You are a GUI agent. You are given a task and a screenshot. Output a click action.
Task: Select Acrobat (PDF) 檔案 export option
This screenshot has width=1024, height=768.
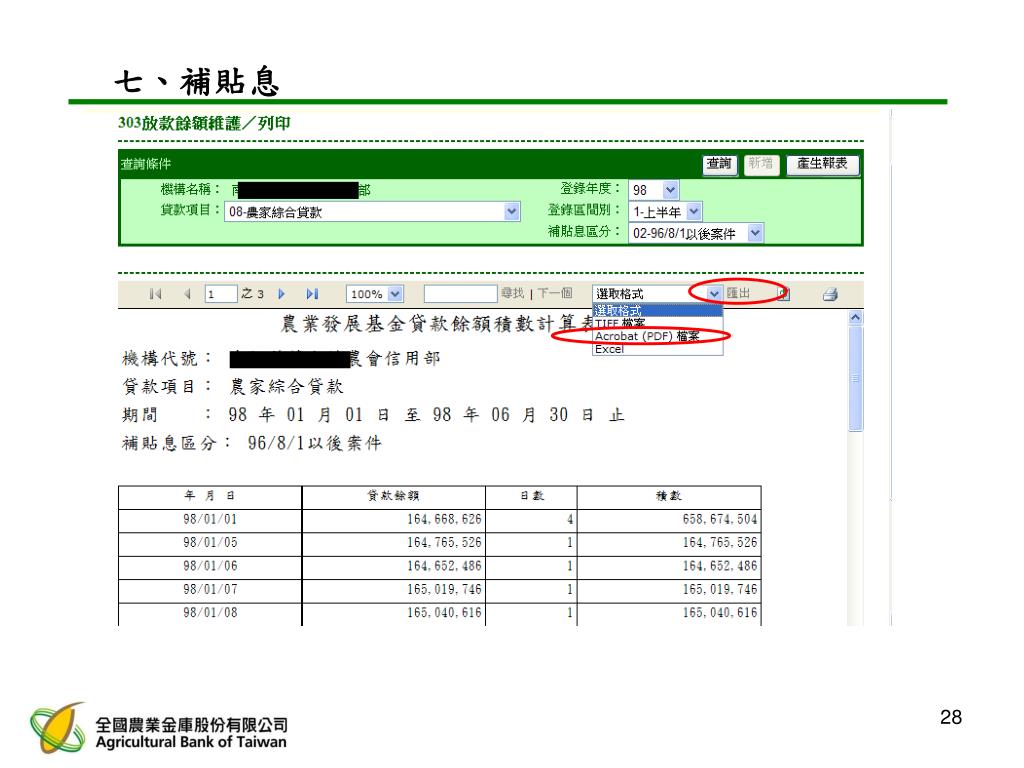(x=657, y=336)
